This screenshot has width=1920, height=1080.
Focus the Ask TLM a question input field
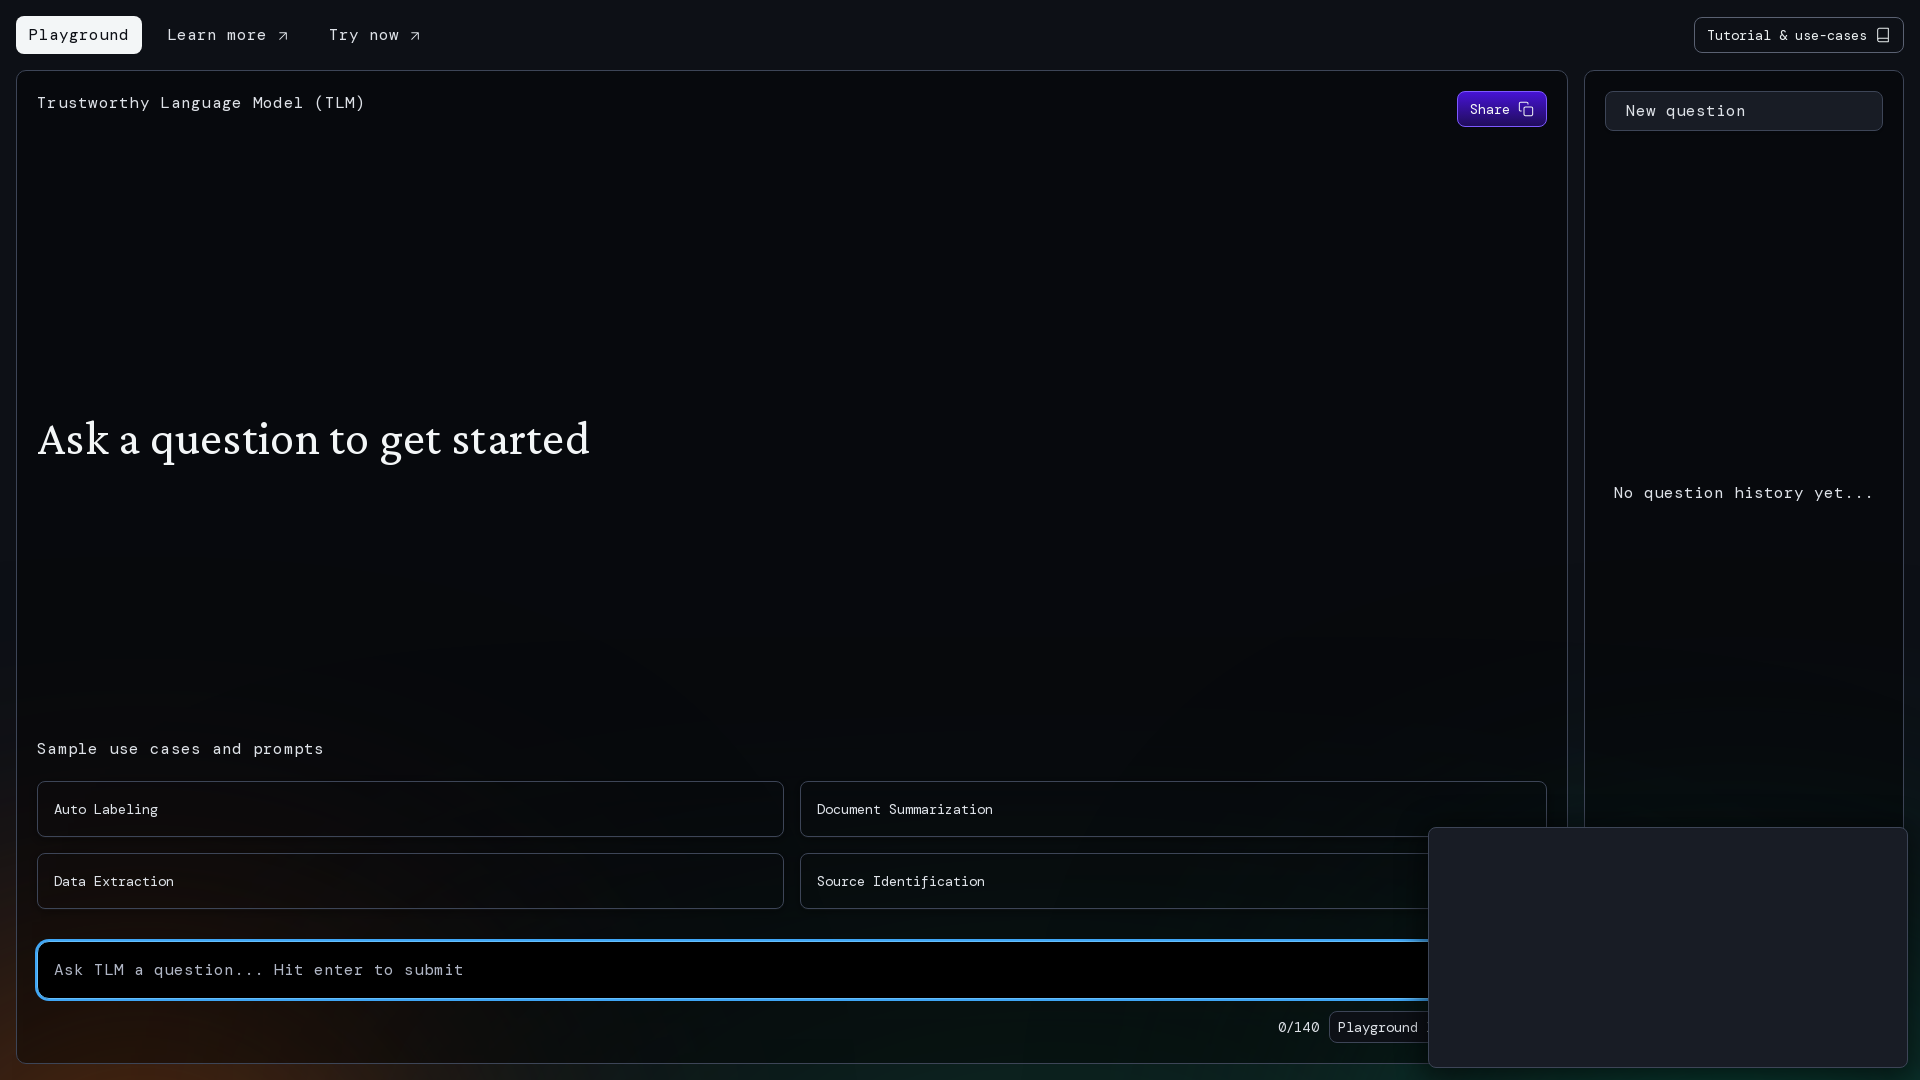pyautogui.click(x=700, y=970)
